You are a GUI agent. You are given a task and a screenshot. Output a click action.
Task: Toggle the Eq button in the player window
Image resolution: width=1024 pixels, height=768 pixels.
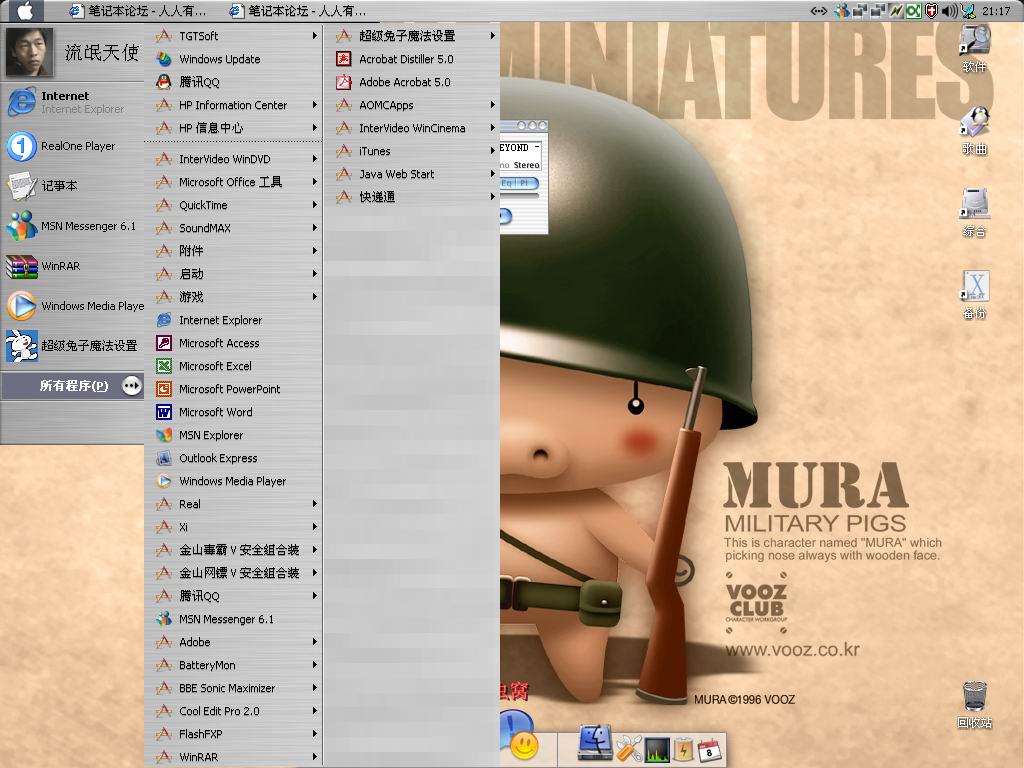point(507,183)
